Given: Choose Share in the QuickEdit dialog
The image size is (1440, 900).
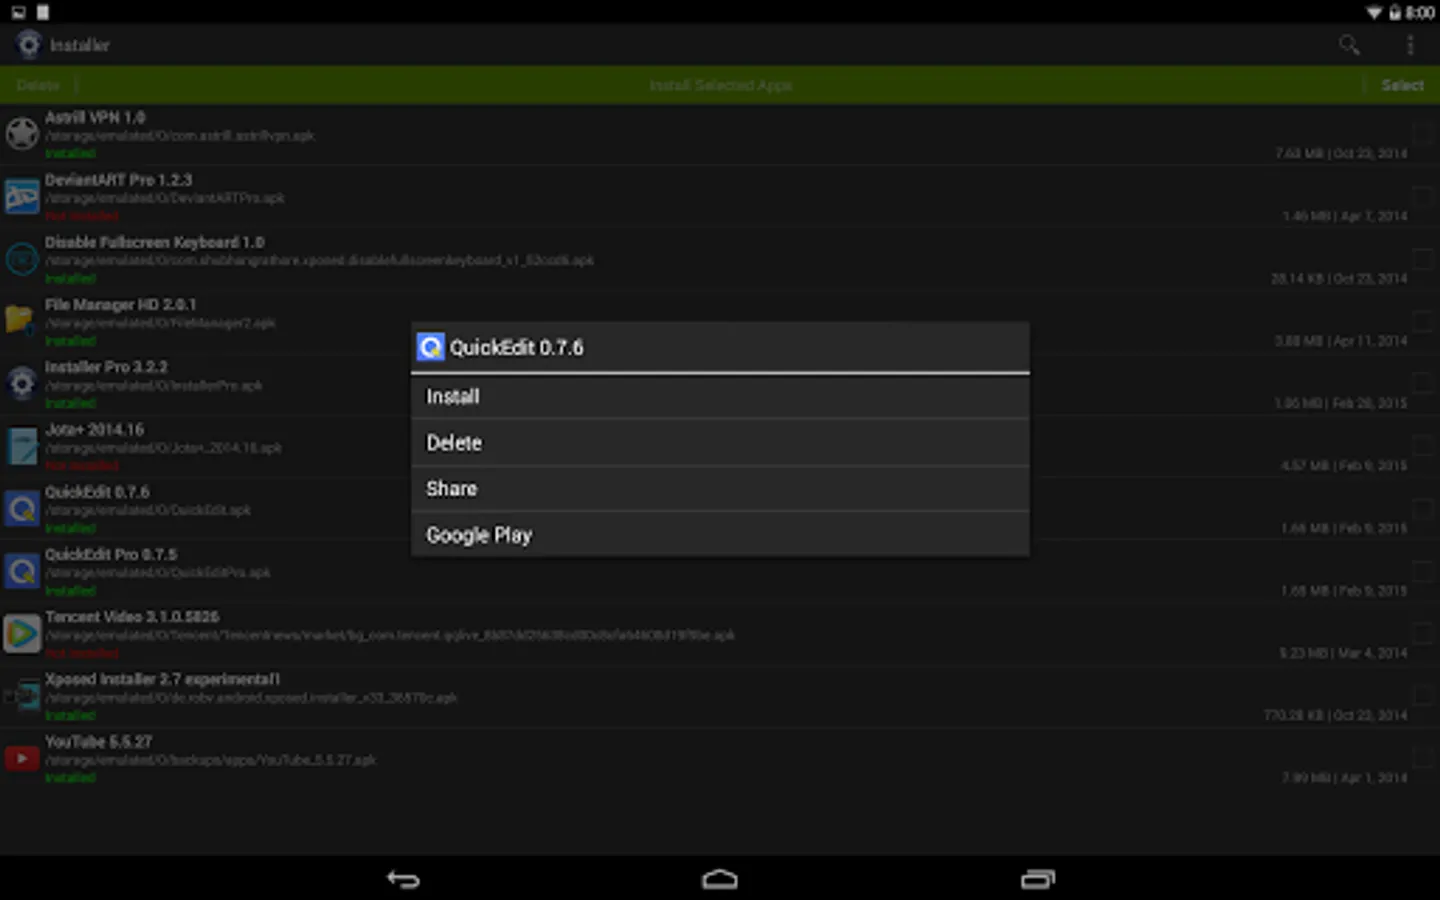Looking at the screenshot, I should click(x=720, y=489).
